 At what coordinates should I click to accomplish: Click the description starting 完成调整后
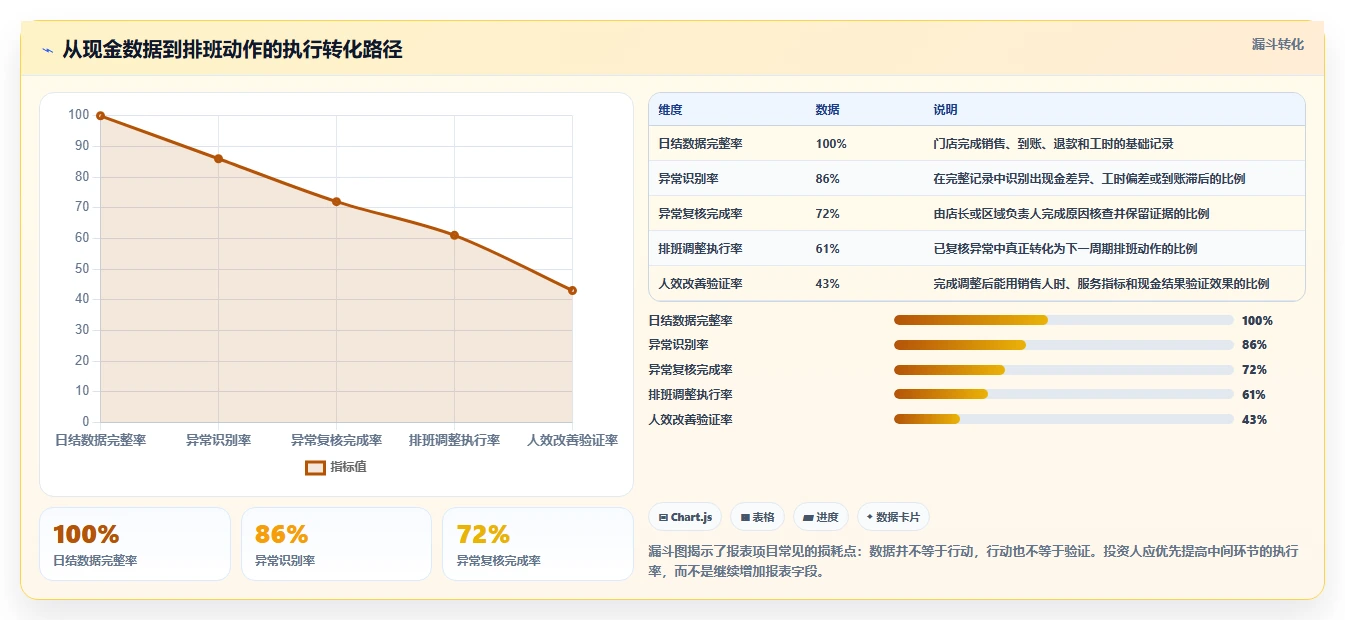coord(1101,284)
